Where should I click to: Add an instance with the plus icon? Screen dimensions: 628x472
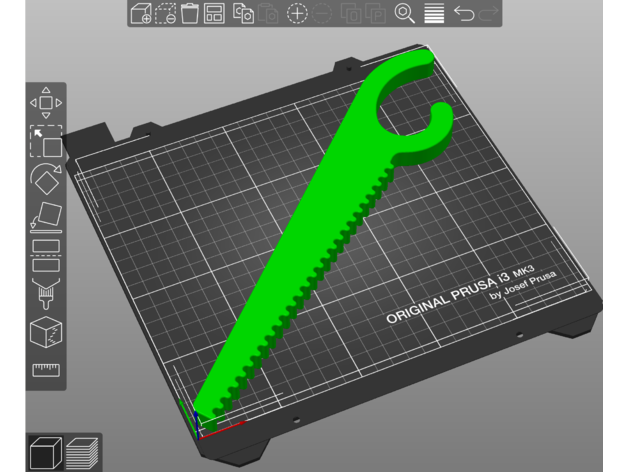tap(297, 13)
